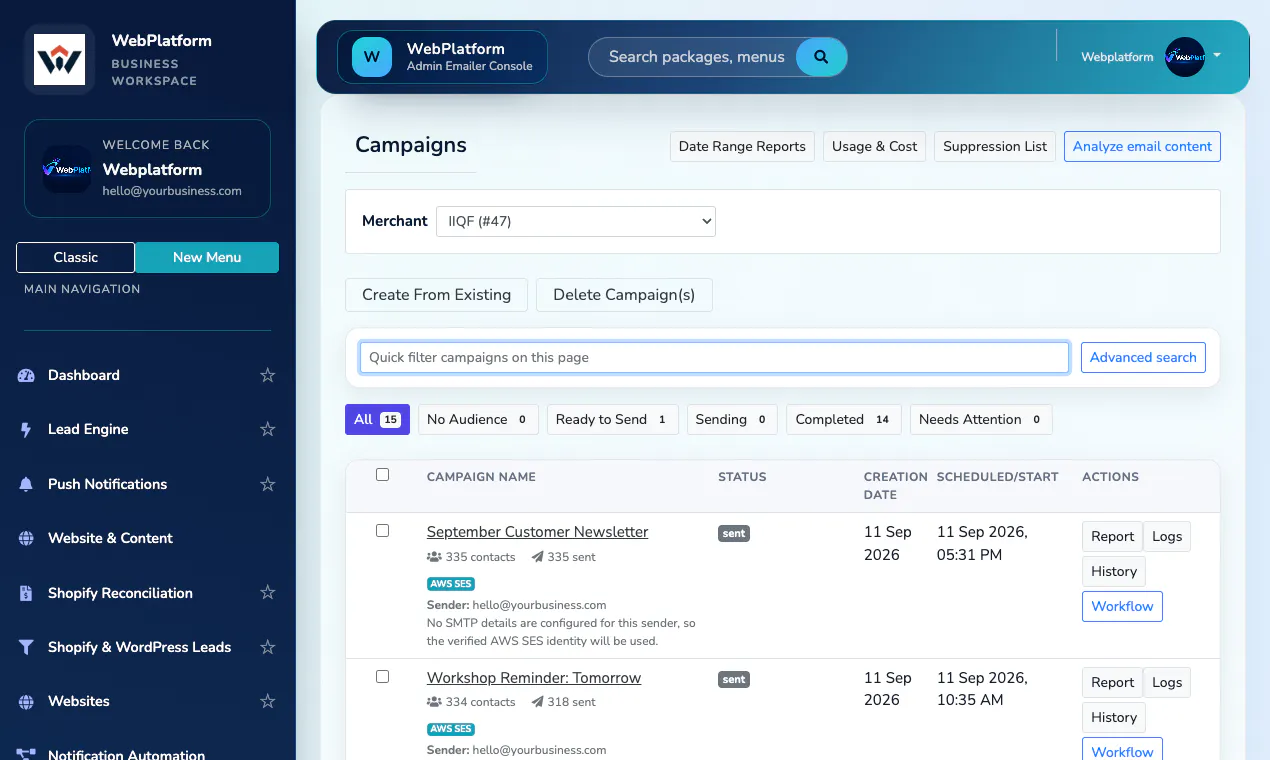Filter by Ready to Send campaigns
This screenshot has width=1270, height=760.
pos(612,419)
